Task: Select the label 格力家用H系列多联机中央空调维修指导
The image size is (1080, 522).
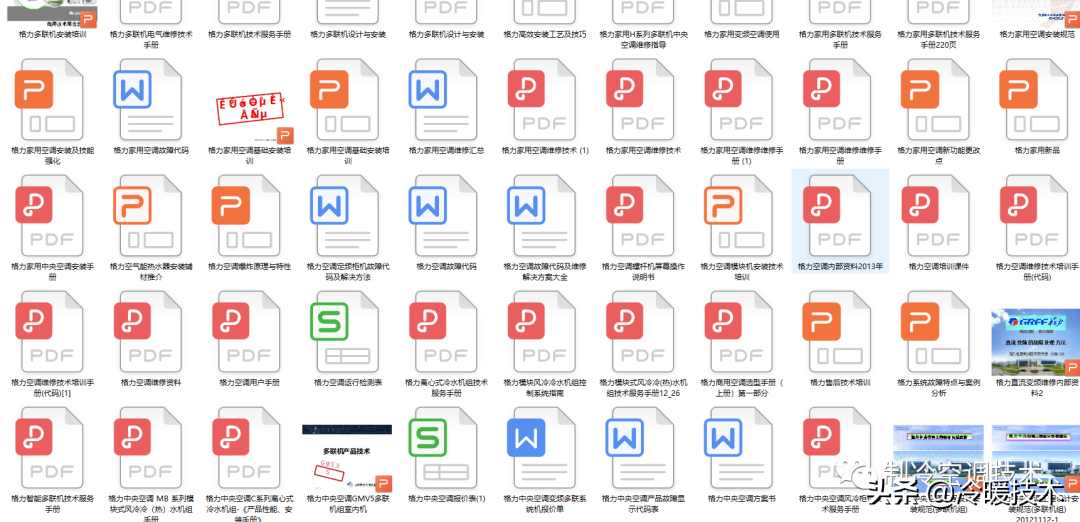Action: click(x=643, y=39)
